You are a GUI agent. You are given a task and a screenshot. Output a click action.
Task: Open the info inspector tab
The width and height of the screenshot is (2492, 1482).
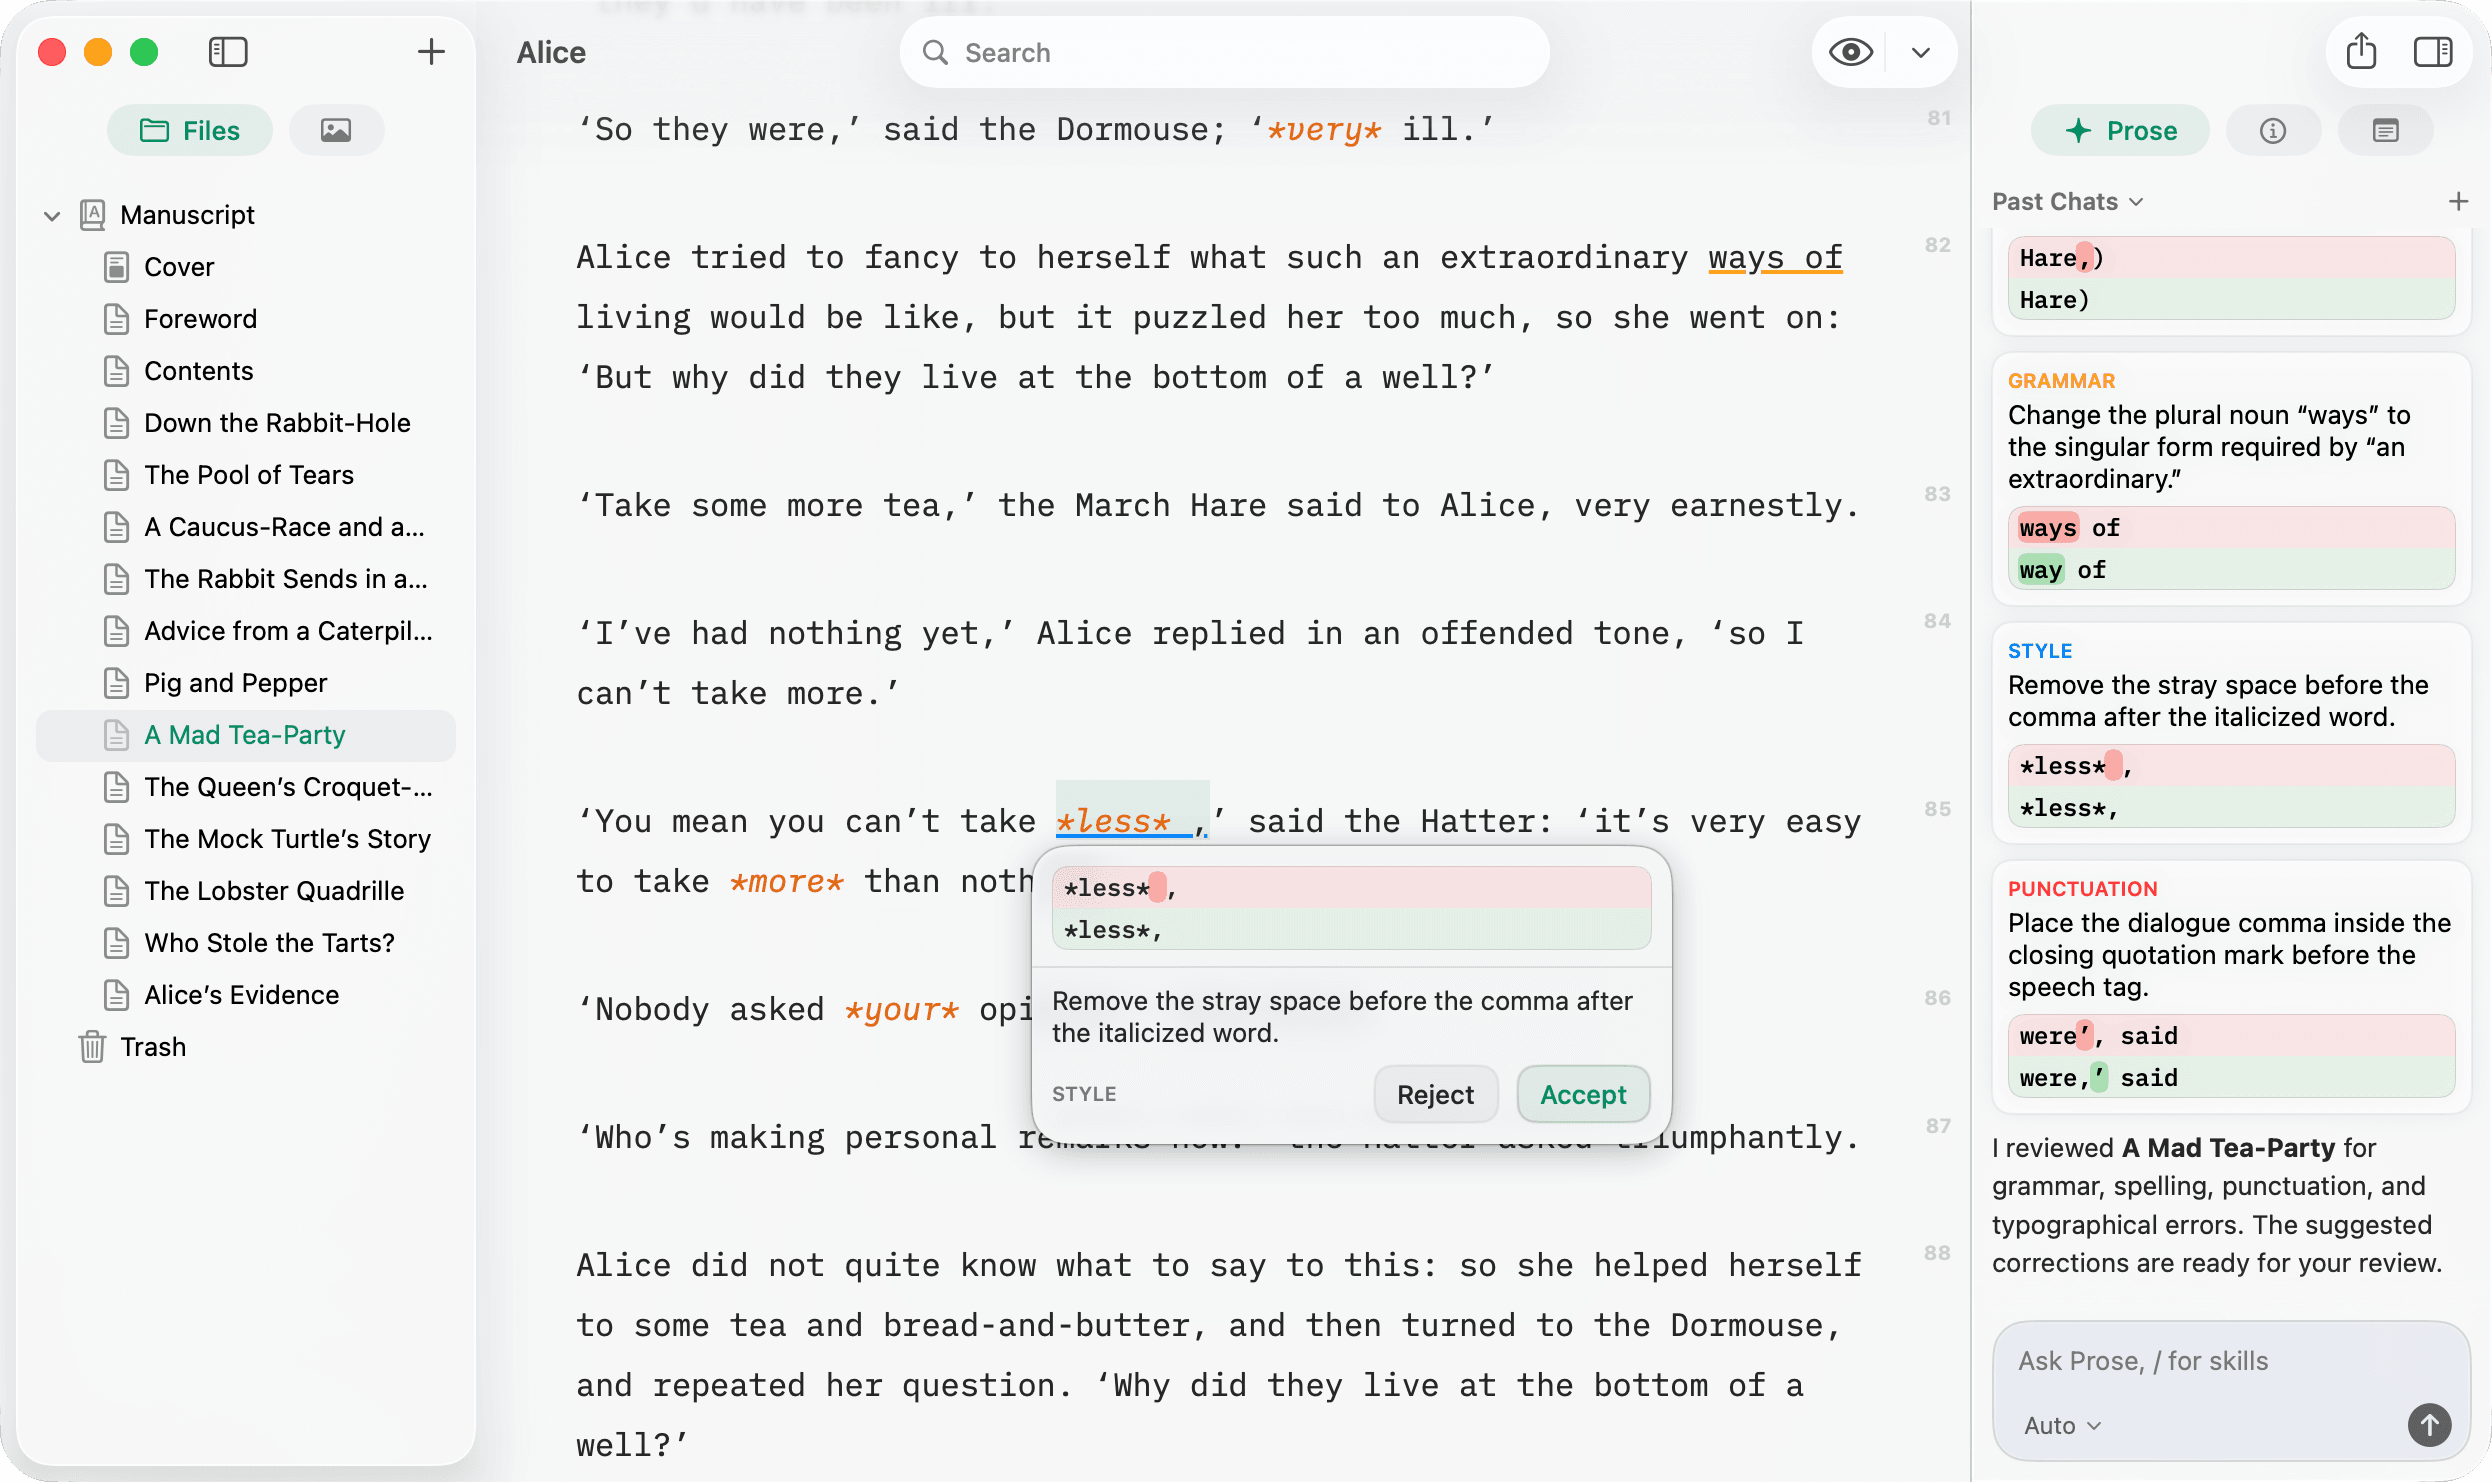click(2273, 130)
